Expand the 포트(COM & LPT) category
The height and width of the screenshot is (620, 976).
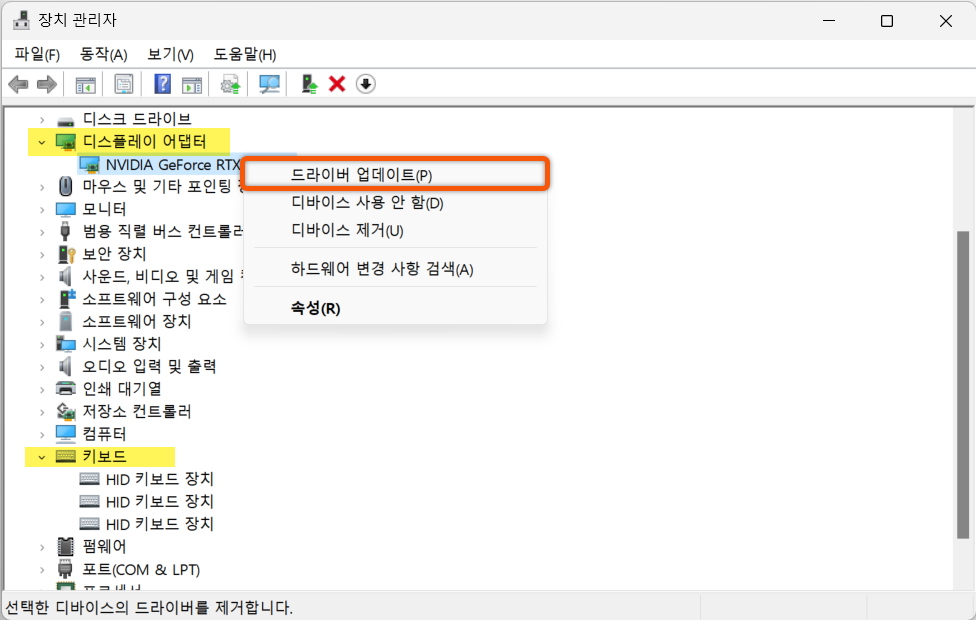[40, 568]
